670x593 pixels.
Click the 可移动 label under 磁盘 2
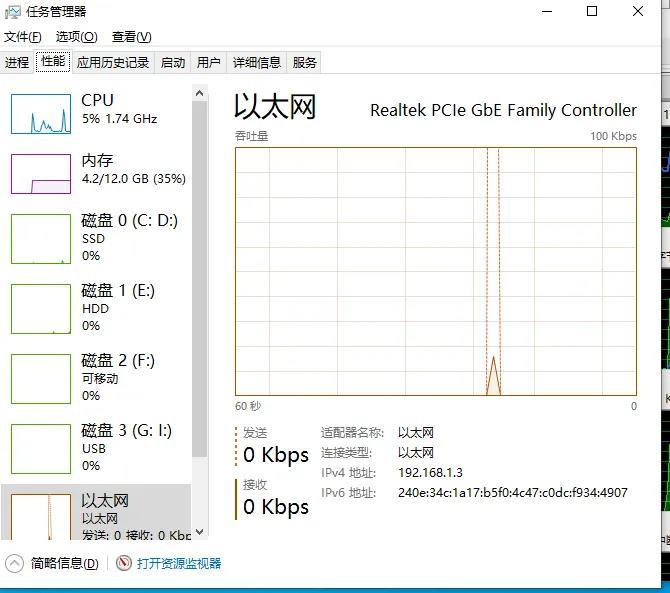[100, 379]
